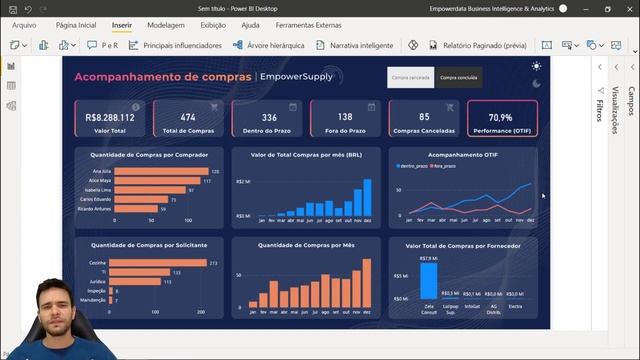Screen dimensions: 640x360
Task: Switch to Data table view in sidebar
Action: click(11, 86)
